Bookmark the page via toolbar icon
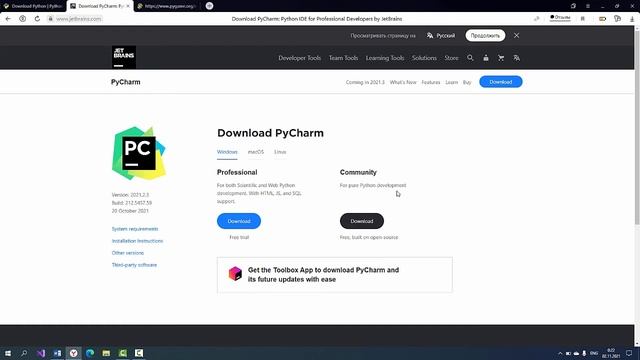 [x=582, y=19]
